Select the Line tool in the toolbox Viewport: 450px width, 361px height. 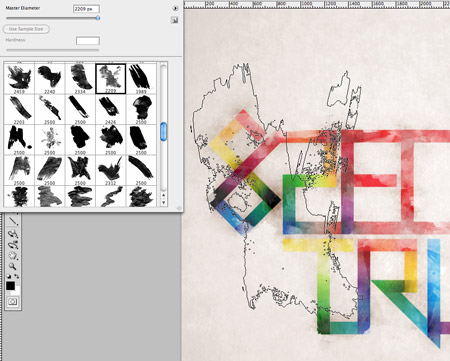click(13, 221)
